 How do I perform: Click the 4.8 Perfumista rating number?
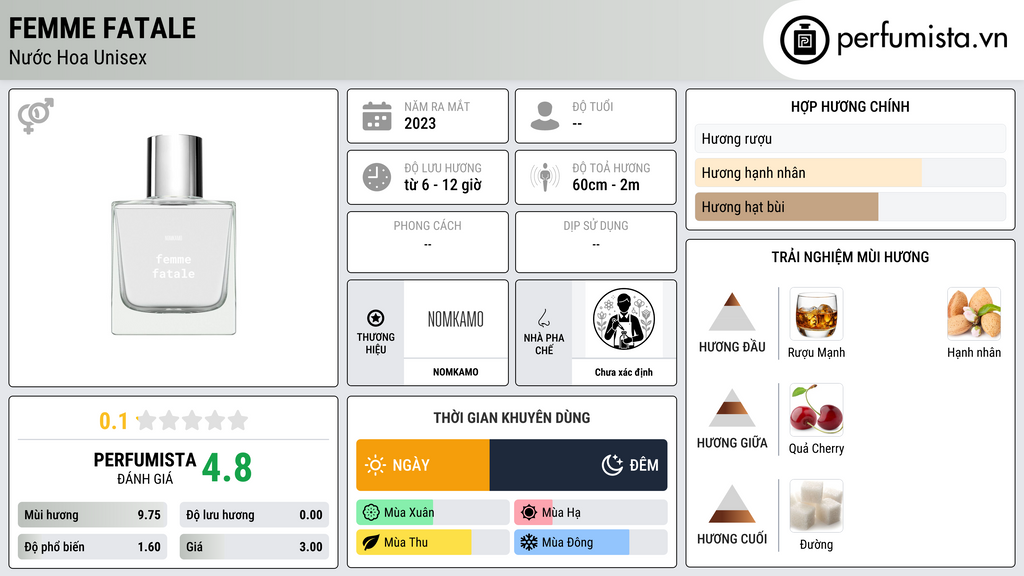[227, 468]
